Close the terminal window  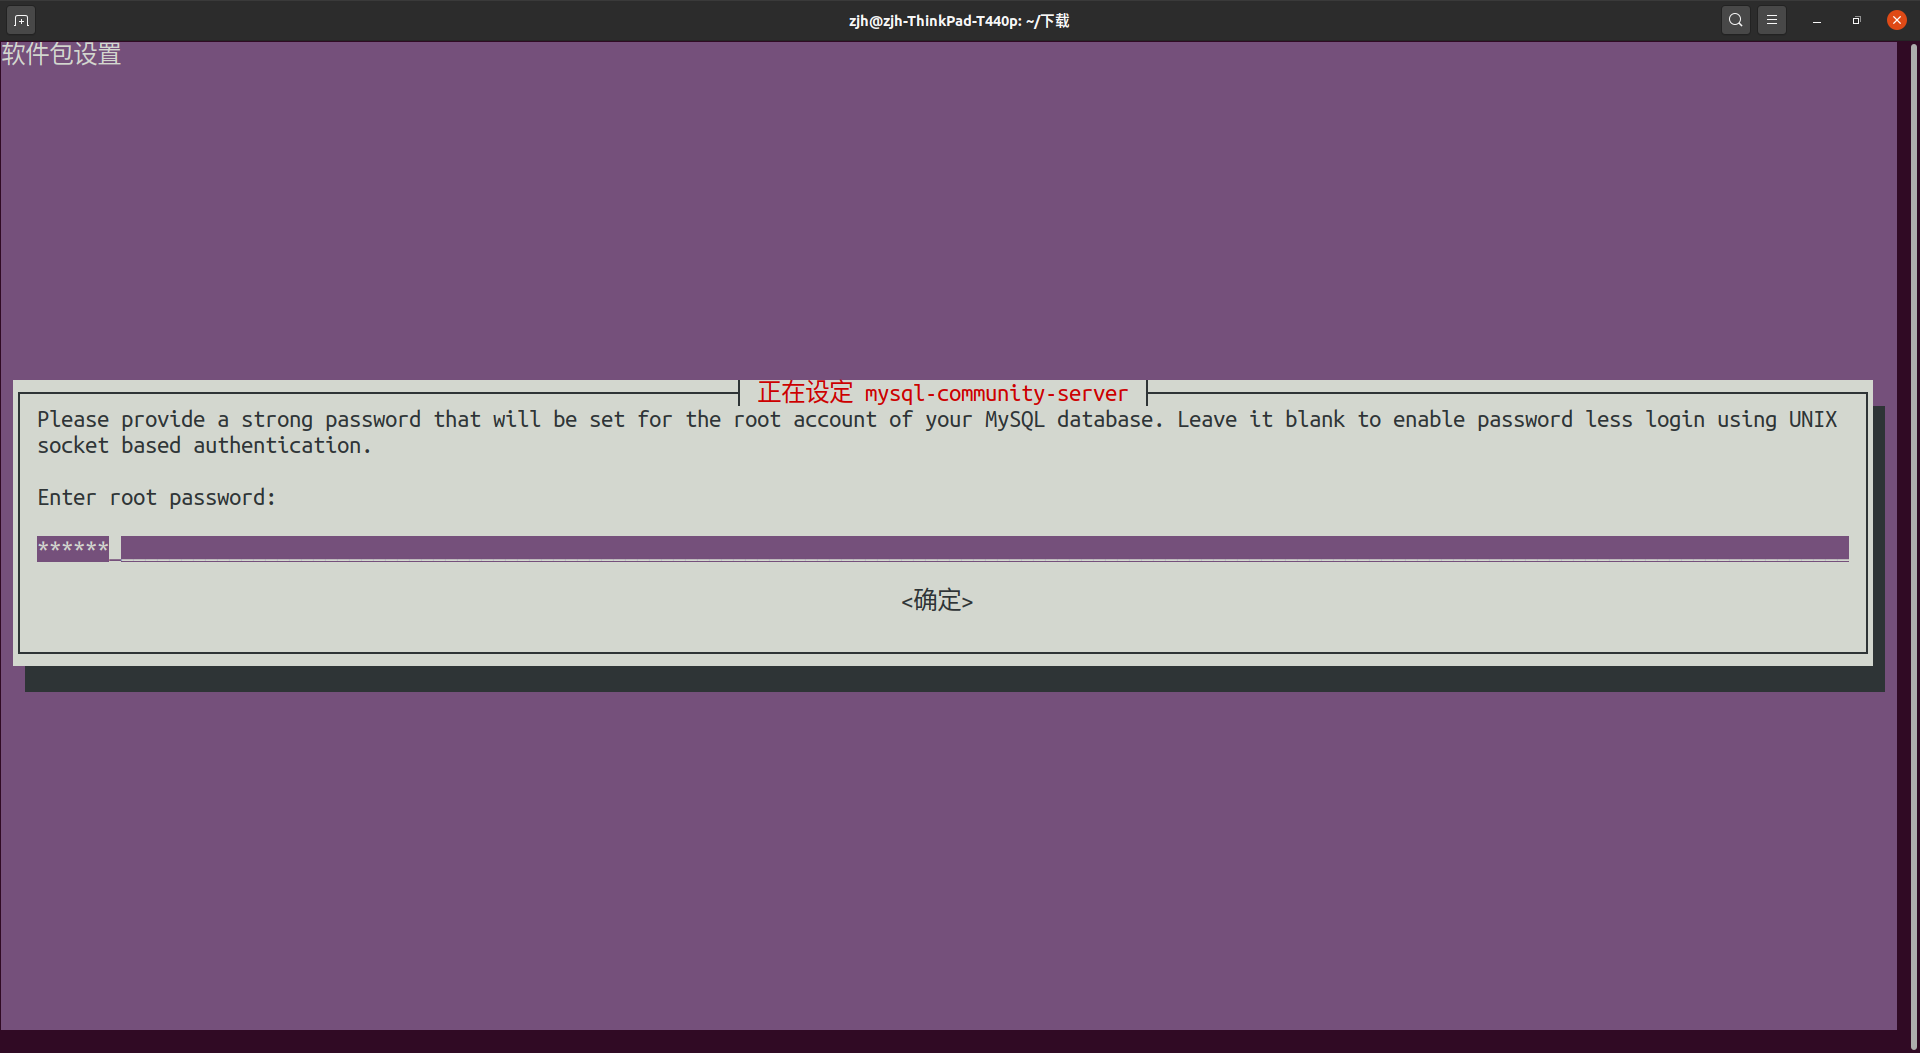click(x=1897, y=20)
